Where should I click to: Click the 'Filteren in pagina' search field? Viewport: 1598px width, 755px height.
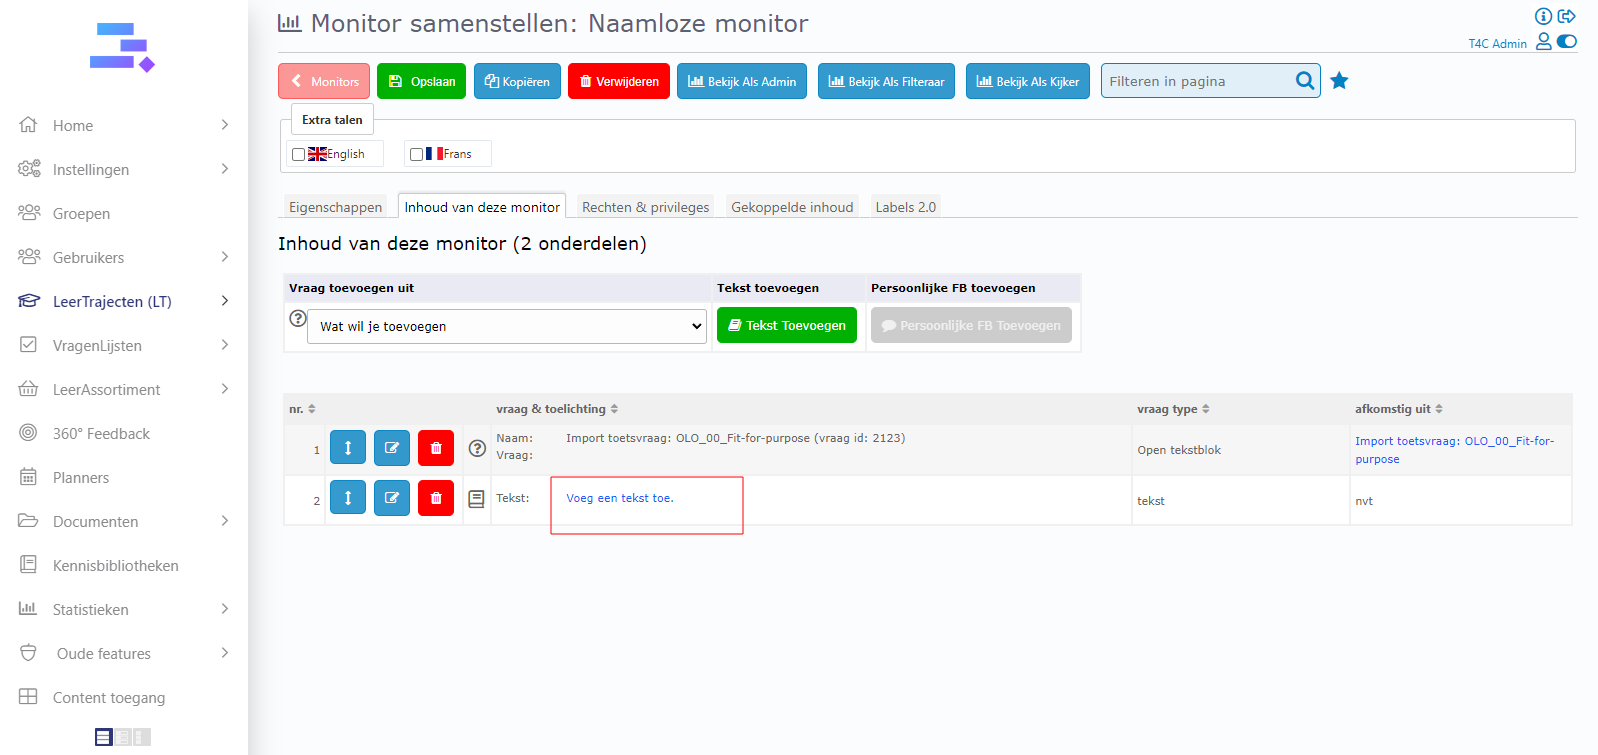(1198, 81)
